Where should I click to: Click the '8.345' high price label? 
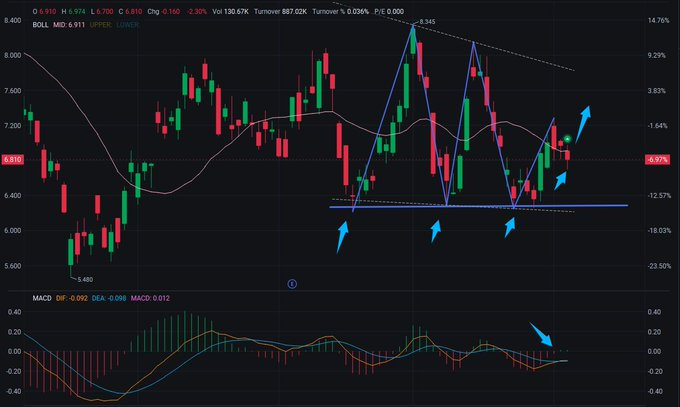point(427,21)
